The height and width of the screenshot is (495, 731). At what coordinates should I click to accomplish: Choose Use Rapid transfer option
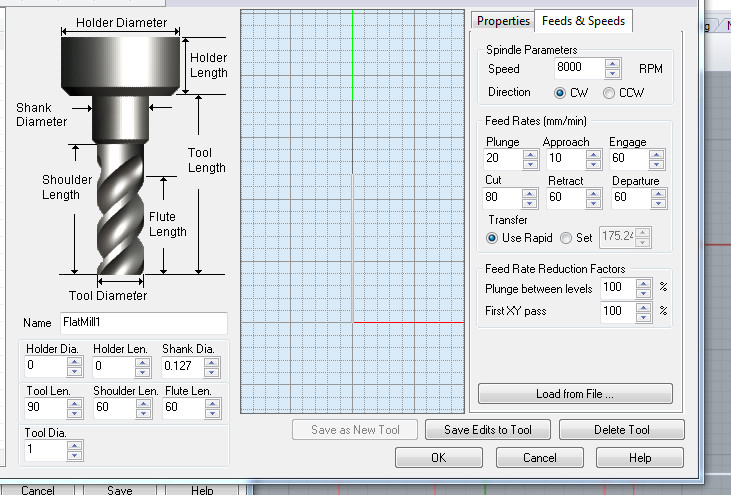coord(492,238)
